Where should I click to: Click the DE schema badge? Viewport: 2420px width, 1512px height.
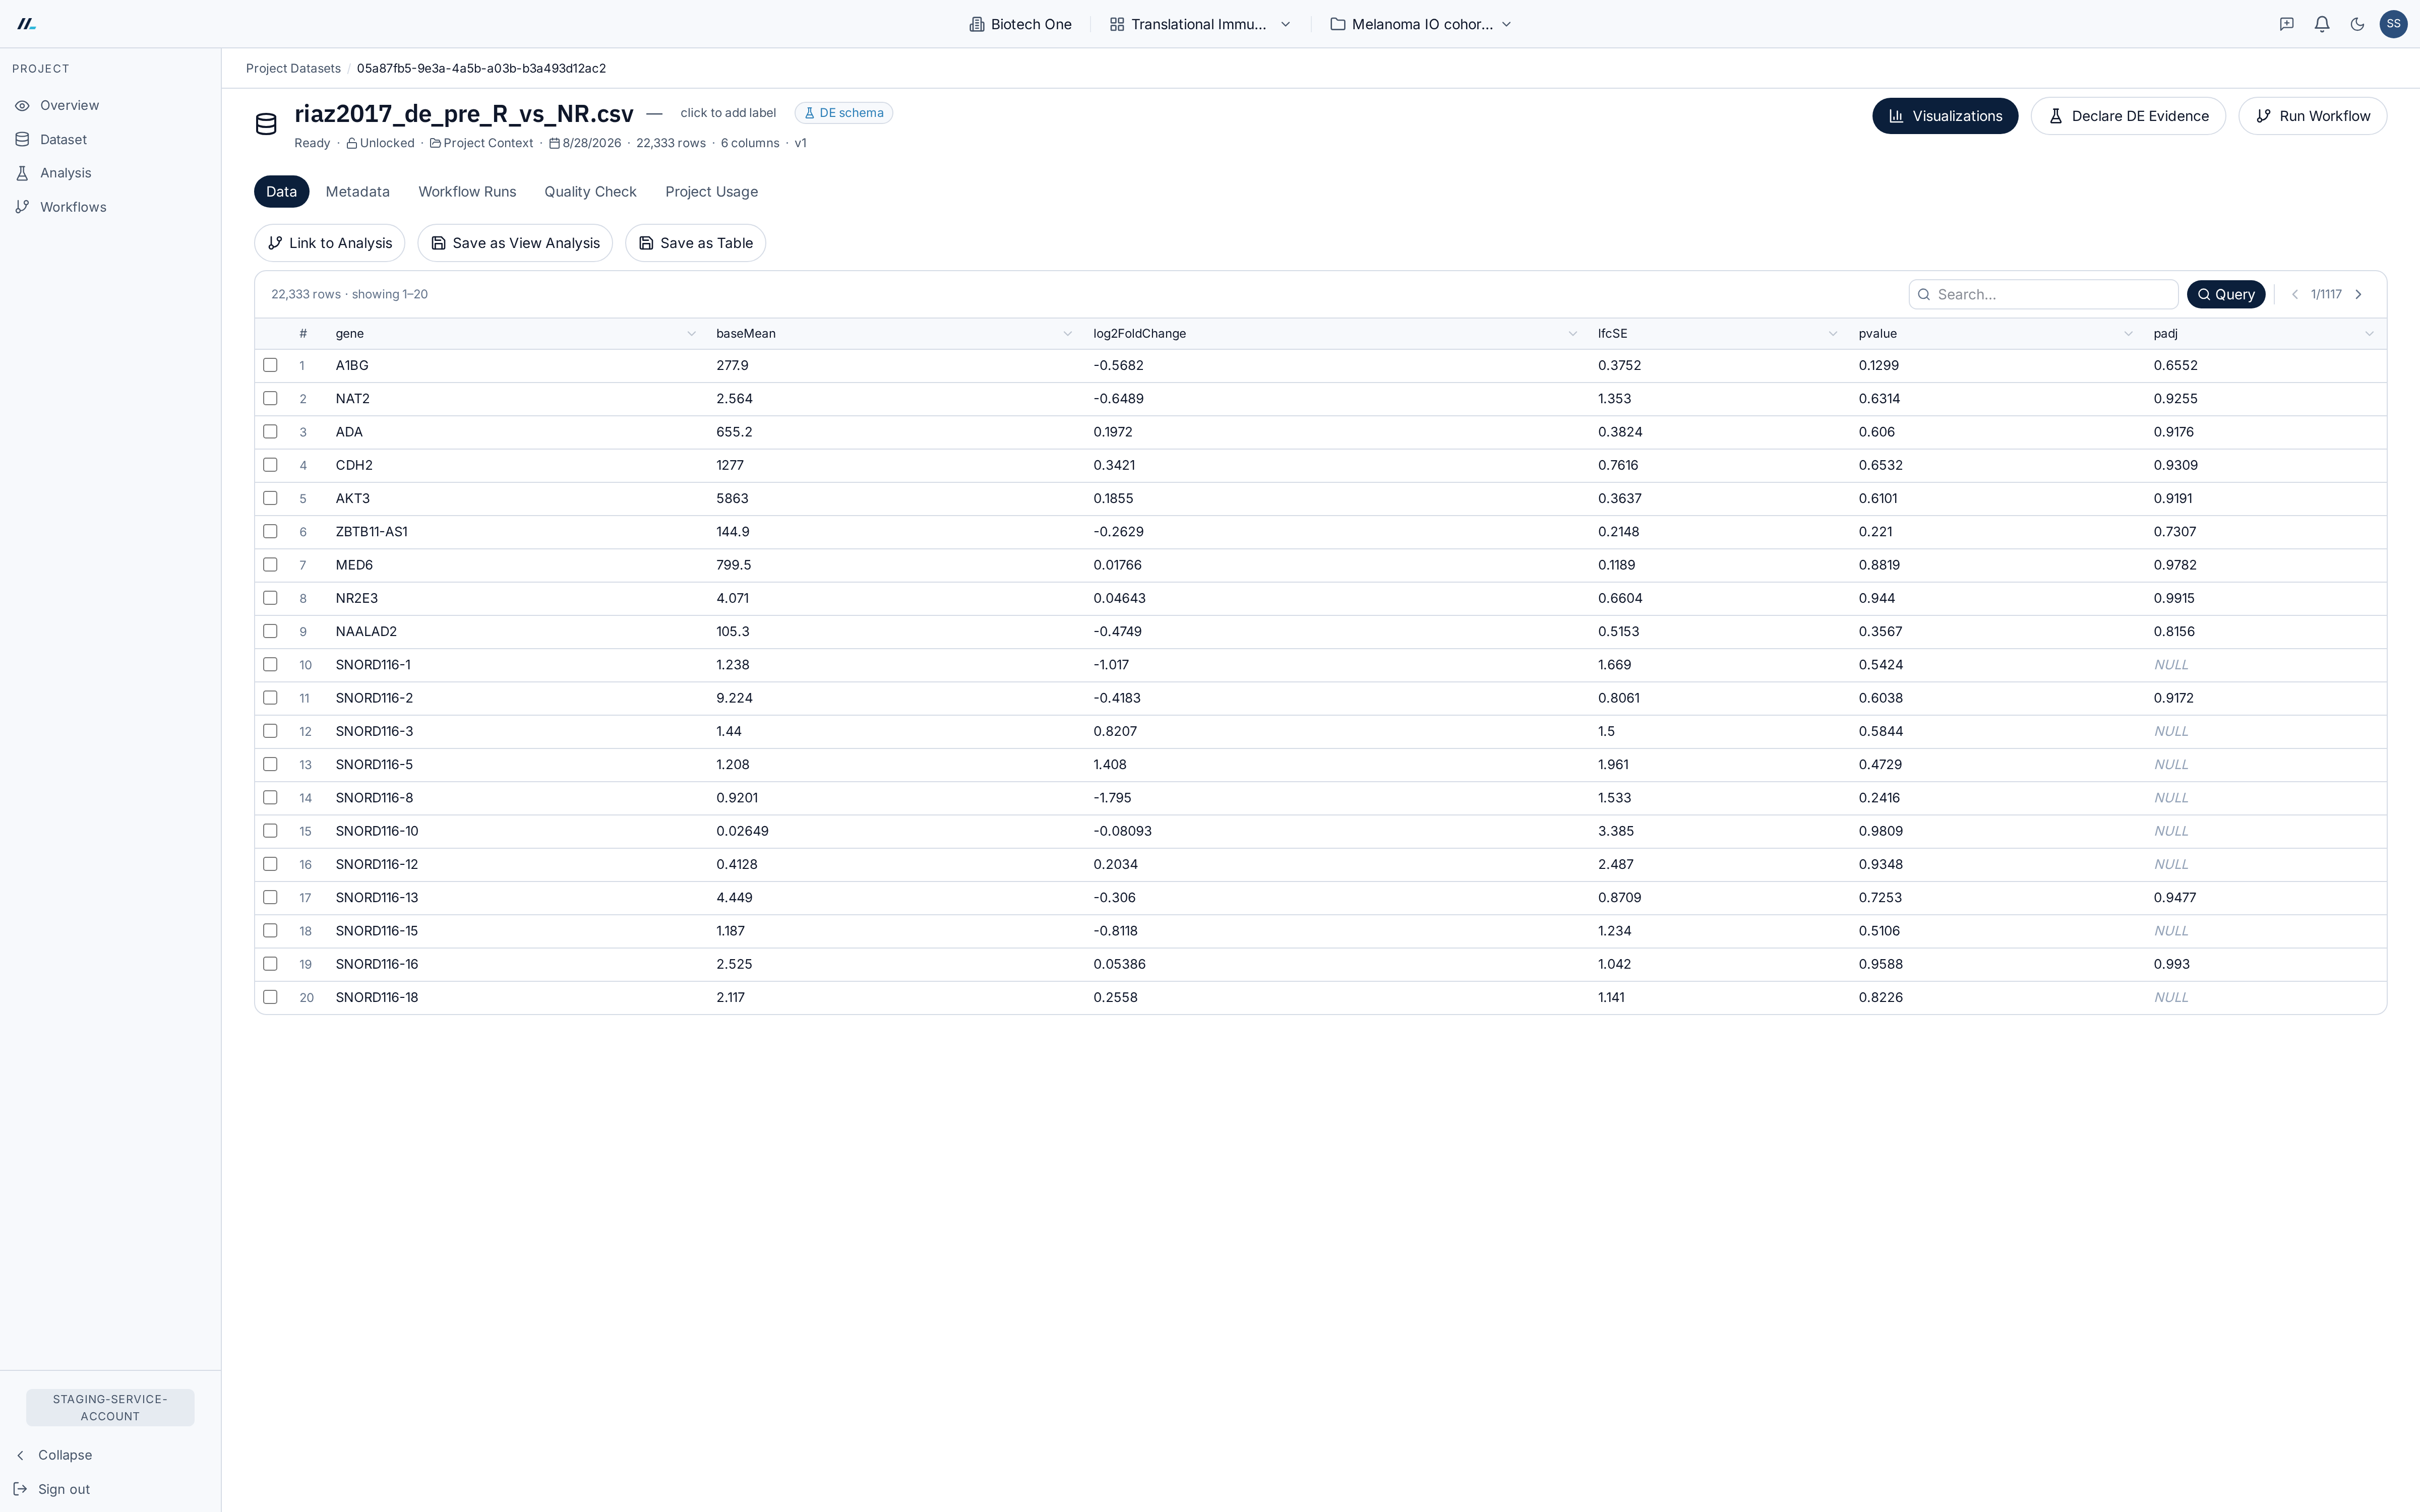(x=843, y=113)
